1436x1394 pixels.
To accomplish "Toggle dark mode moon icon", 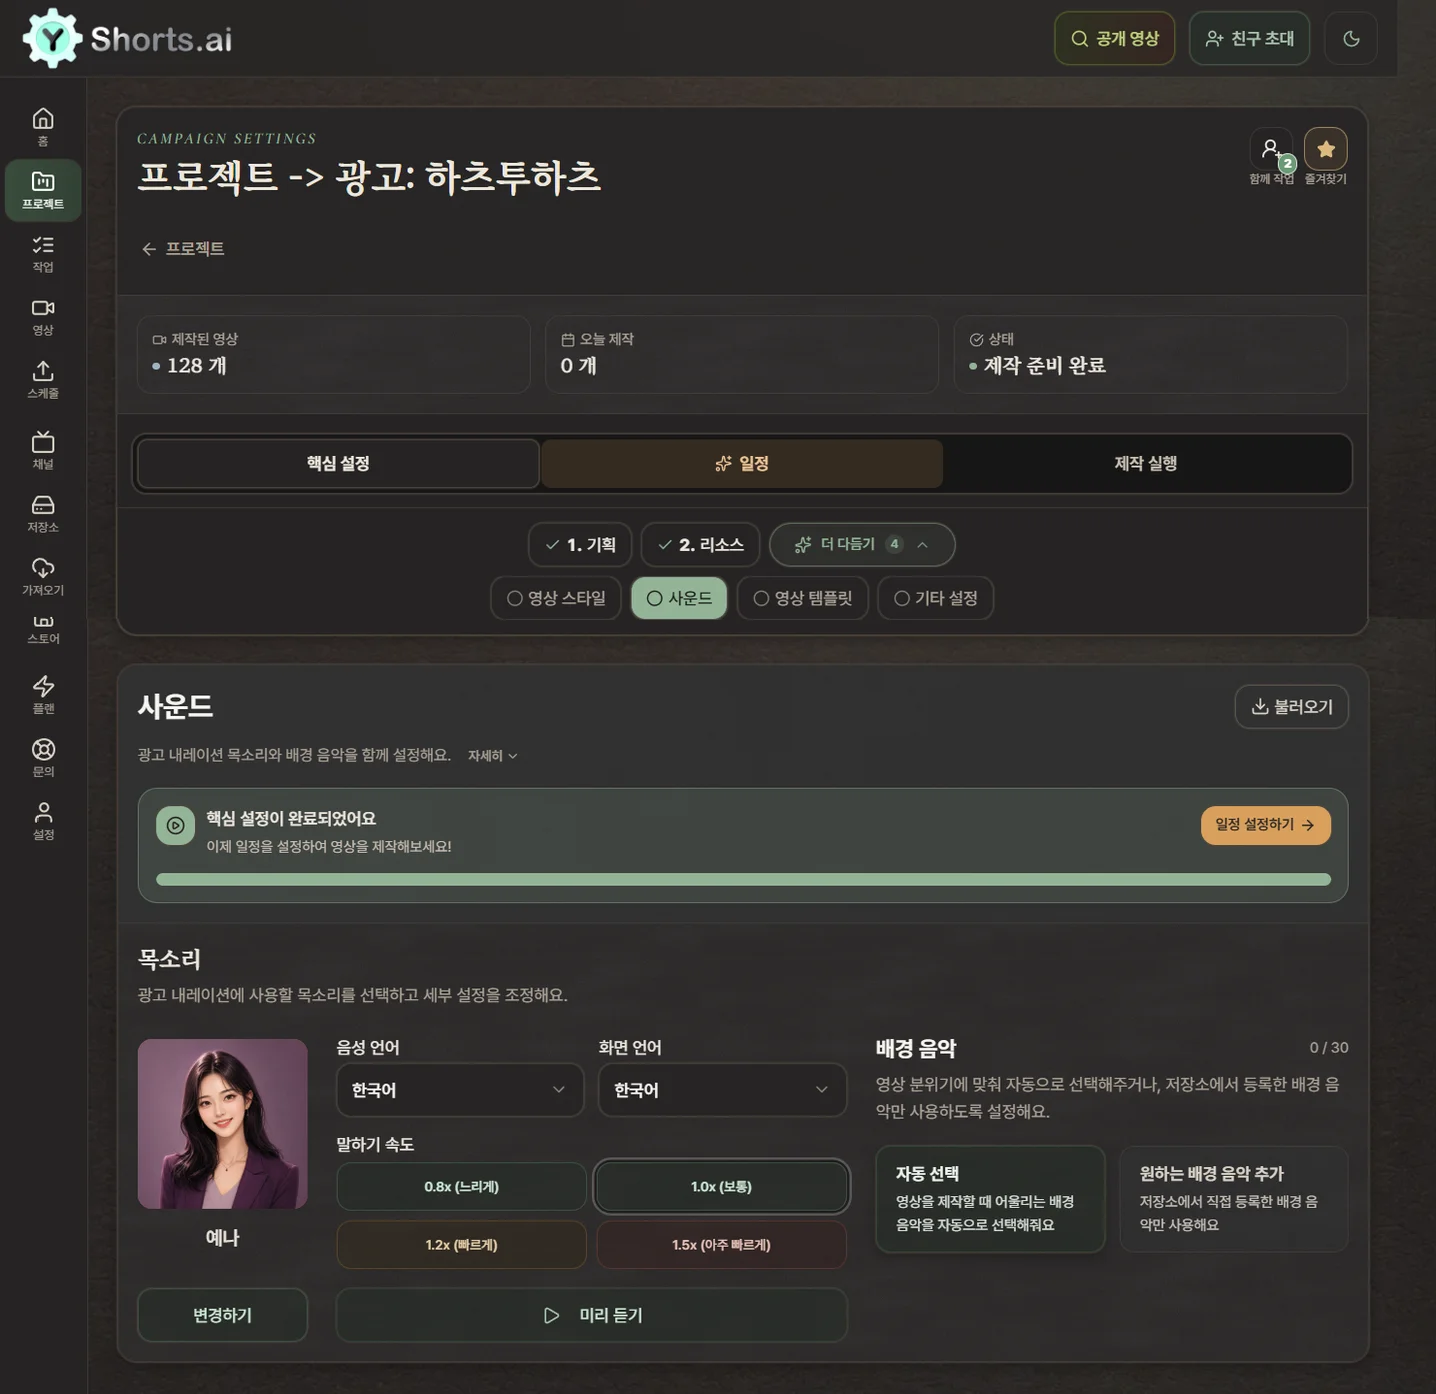I will (1351, 38).
